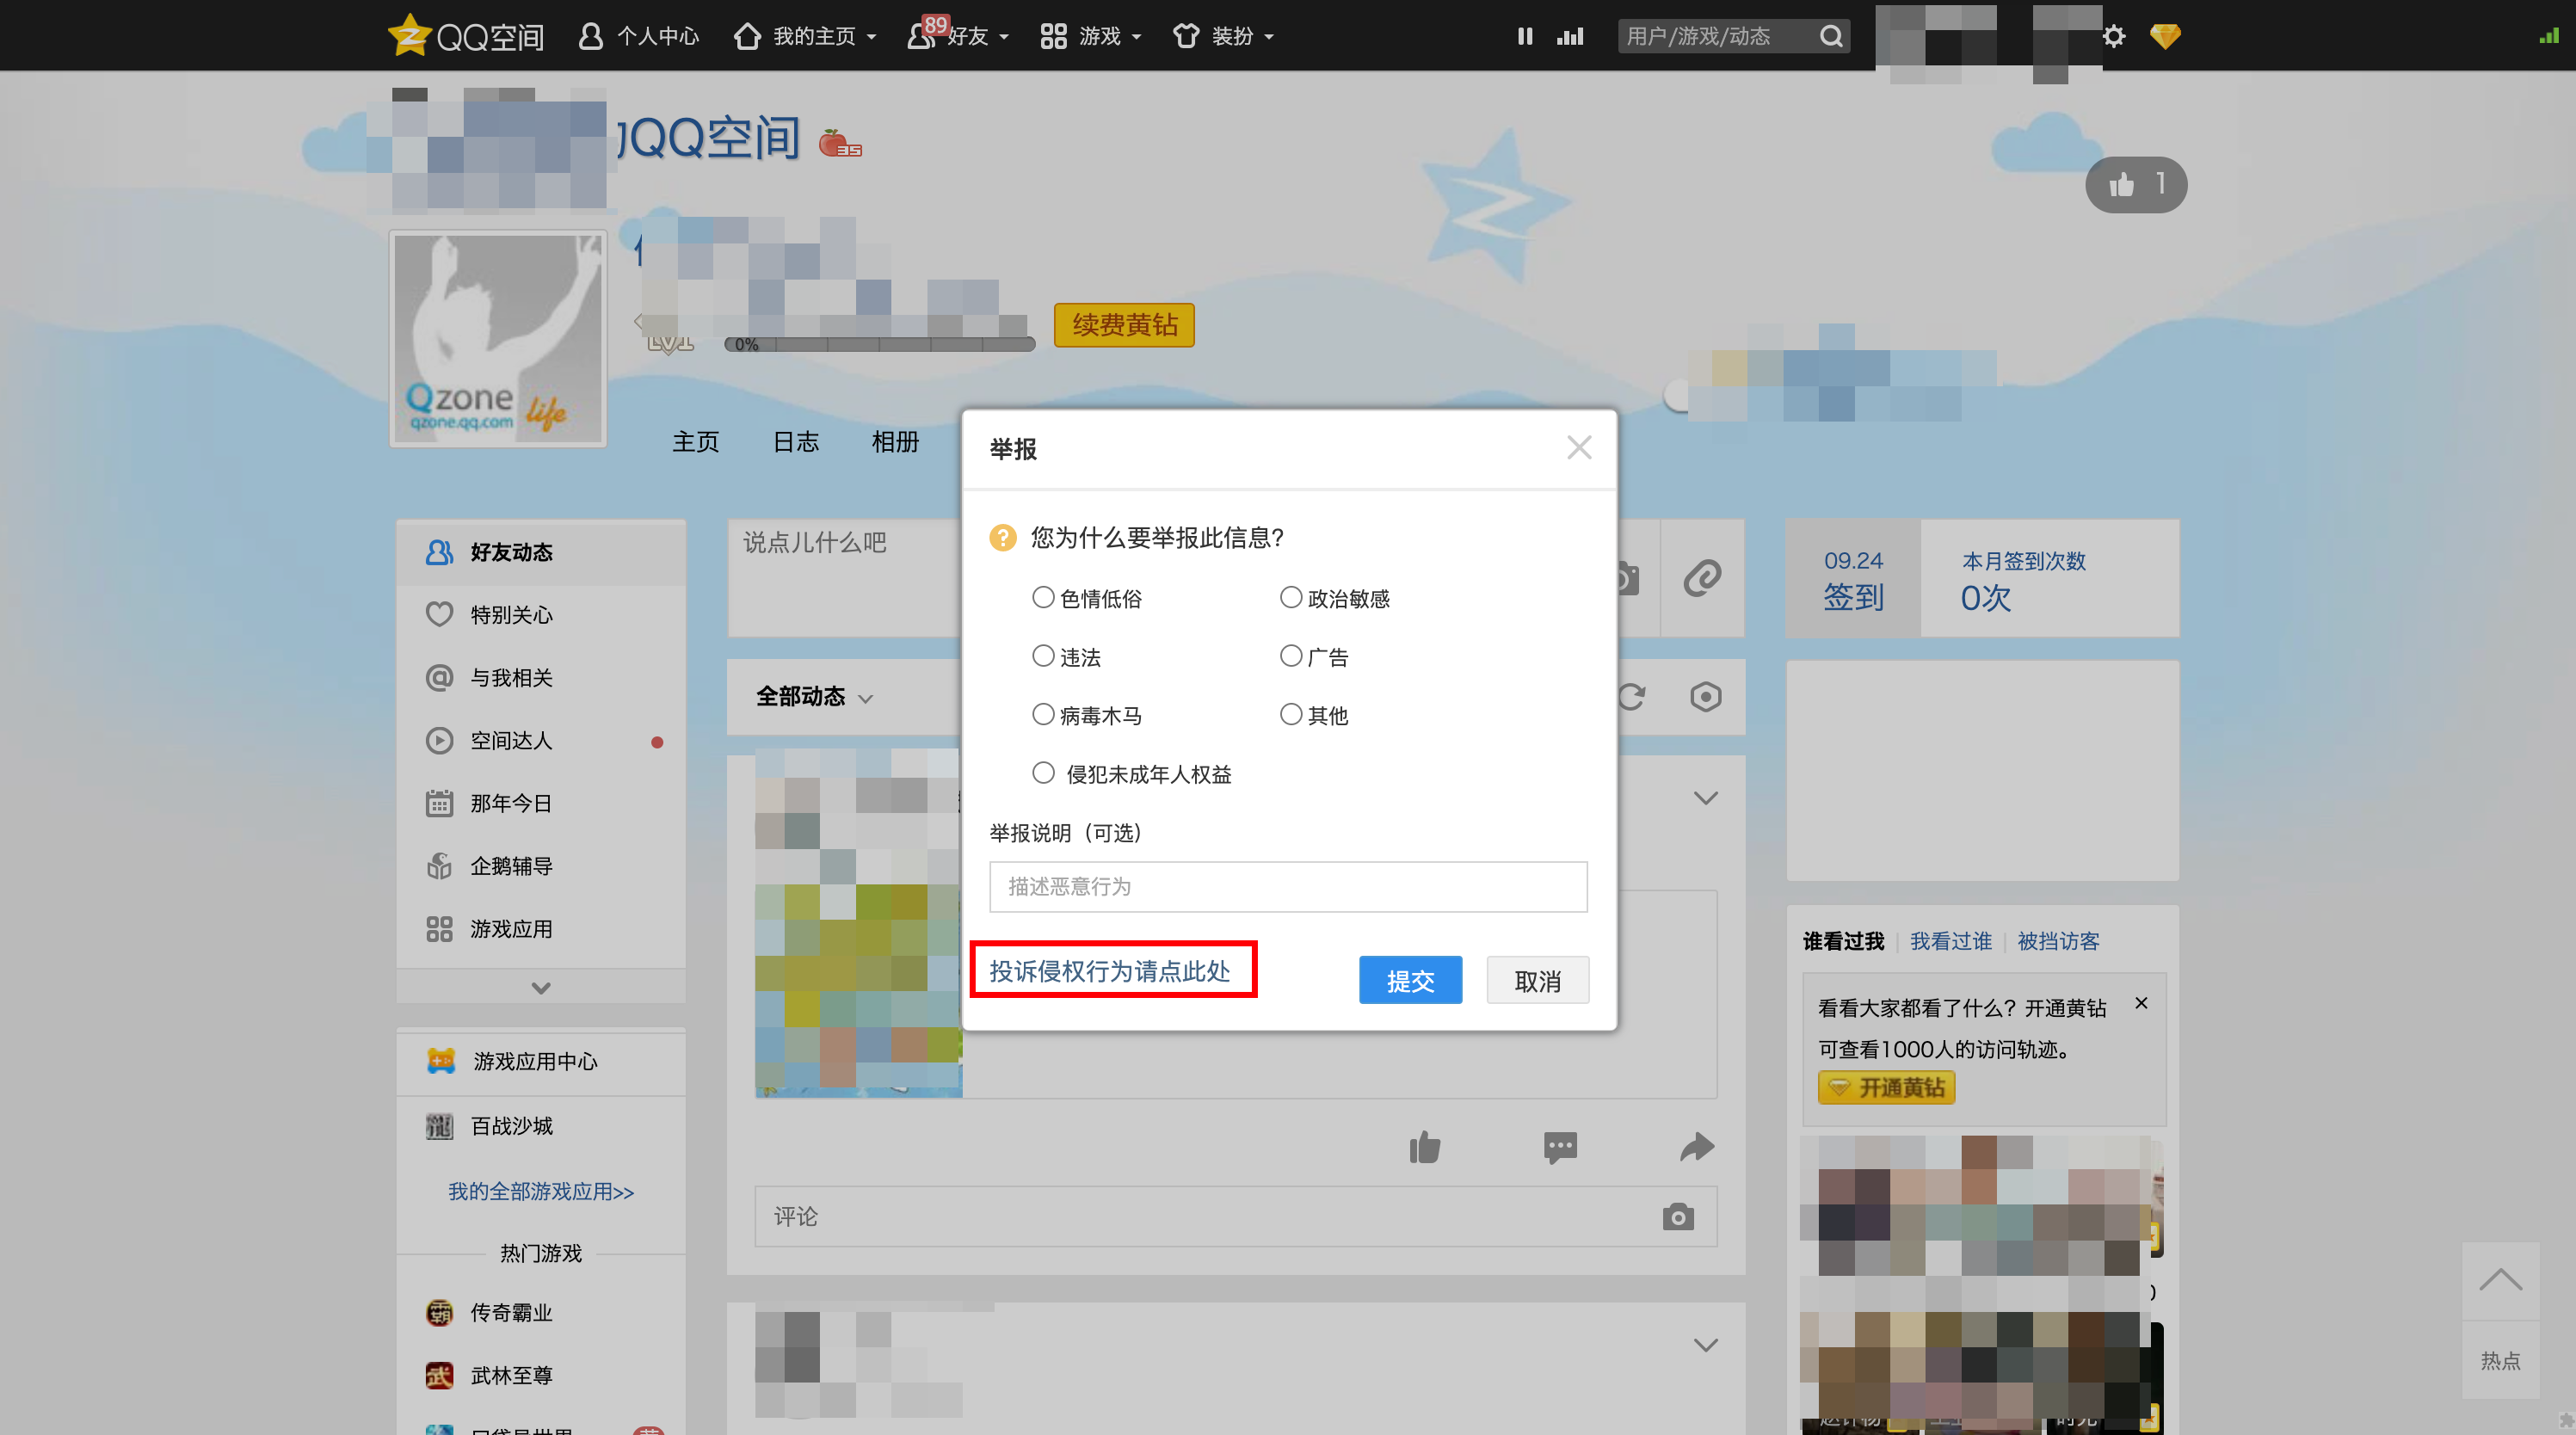Switch to the 日志 tab

coord(796,442)
